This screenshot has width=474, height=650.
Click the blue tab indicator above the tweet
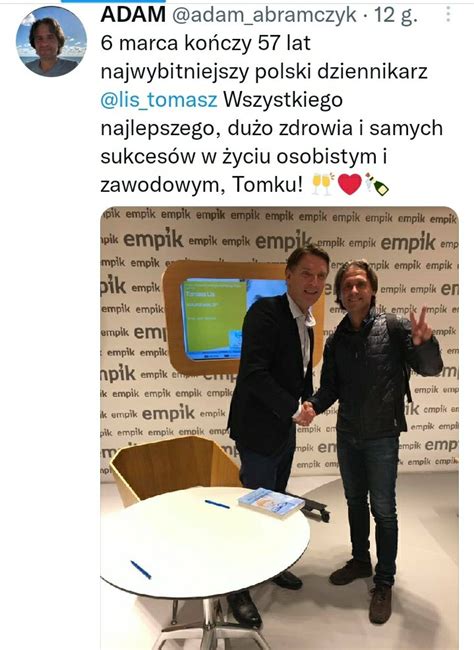coord(113,1)
